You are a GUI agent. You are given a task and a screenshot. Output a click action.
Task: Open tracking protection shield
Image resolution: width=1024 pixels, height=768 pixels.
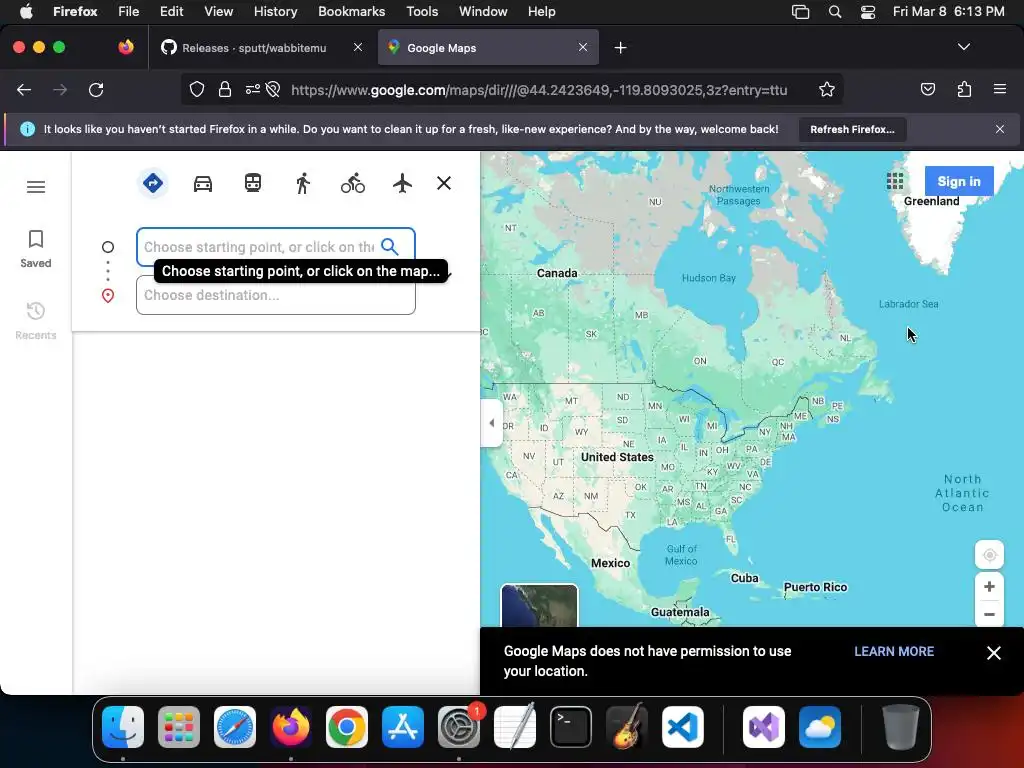197,89
